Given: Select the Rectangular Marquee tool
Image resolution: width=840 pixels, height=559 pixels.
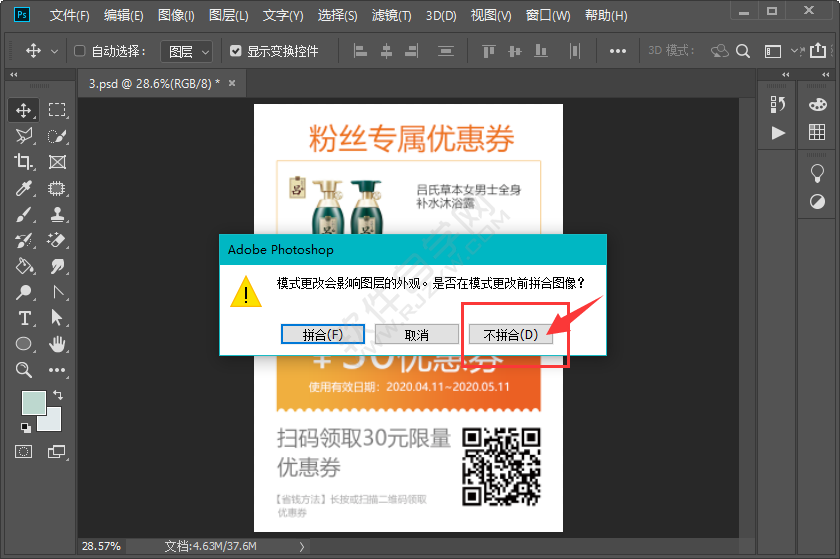Looking at the screenshot, I should pos(58,110).
